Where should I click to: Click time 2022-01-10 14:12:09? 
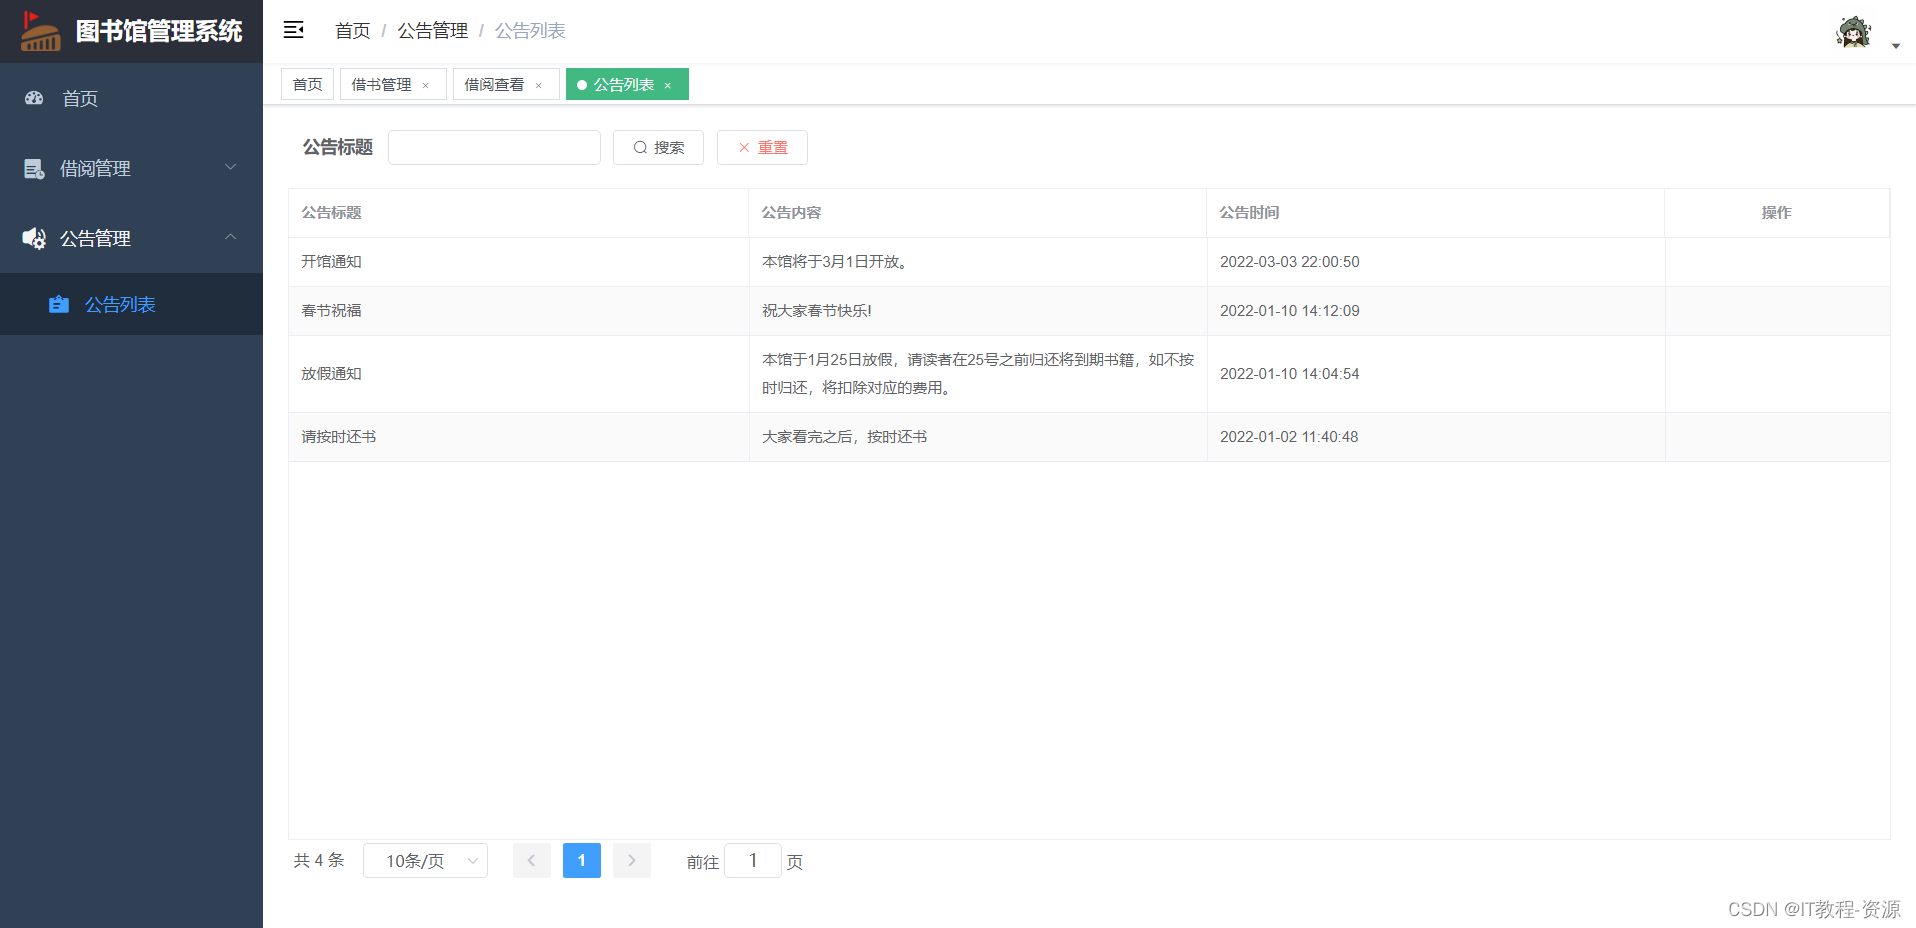[1290, 310]
